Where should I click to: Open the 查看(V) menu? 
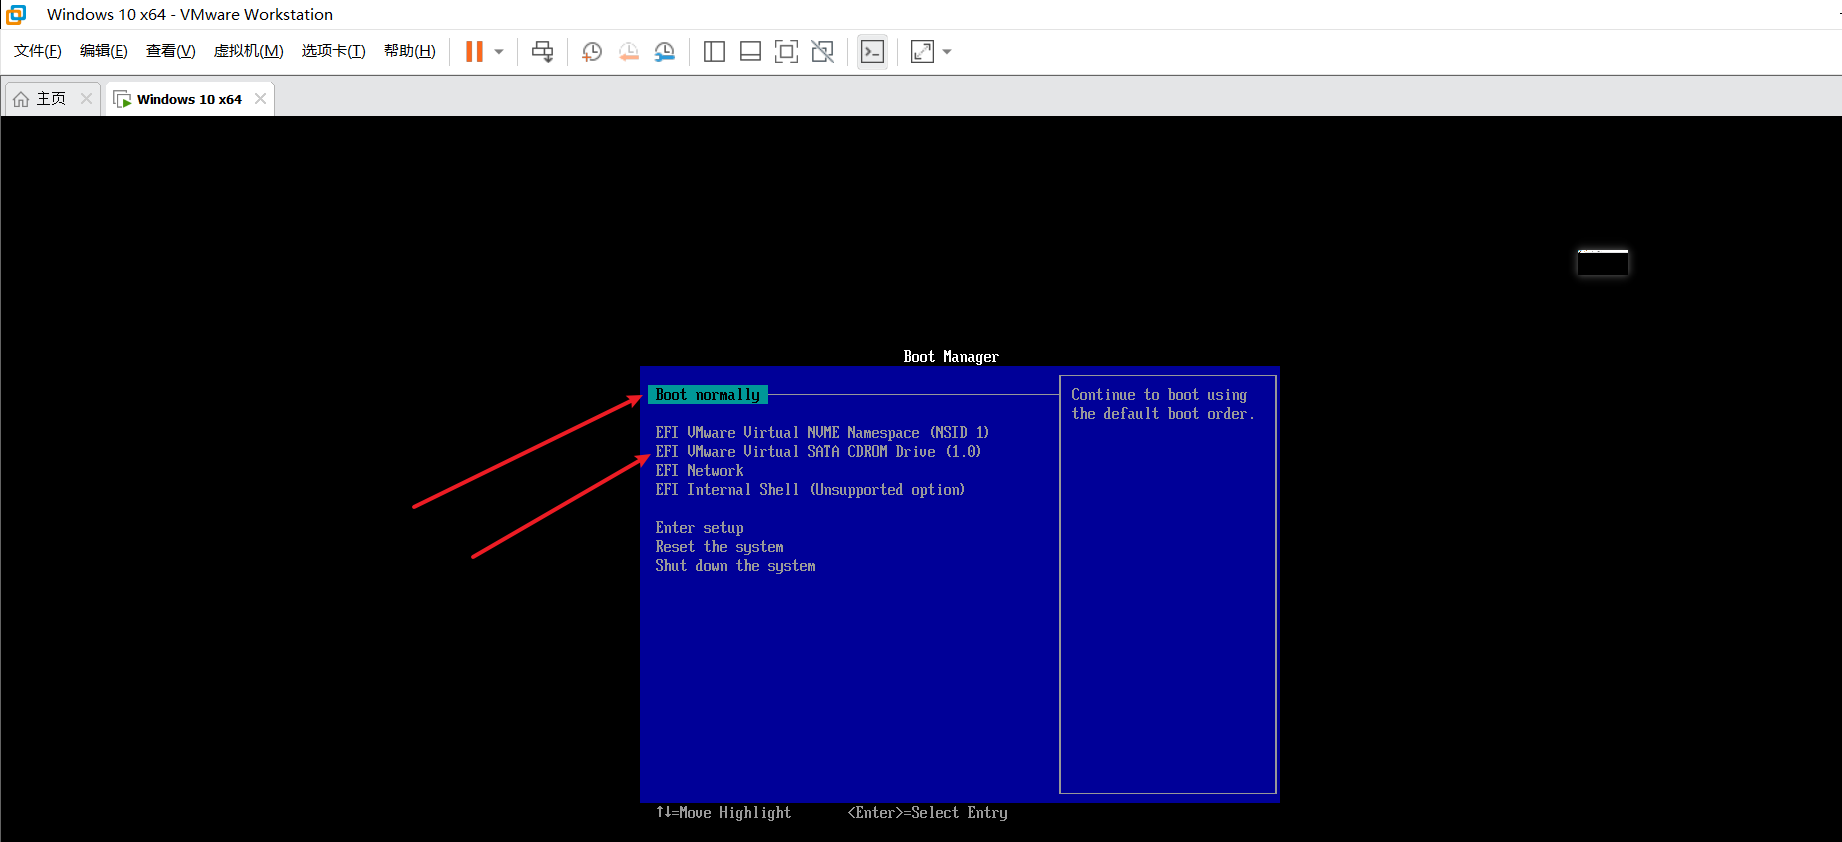pyautogui.click(x=171, y=51)
